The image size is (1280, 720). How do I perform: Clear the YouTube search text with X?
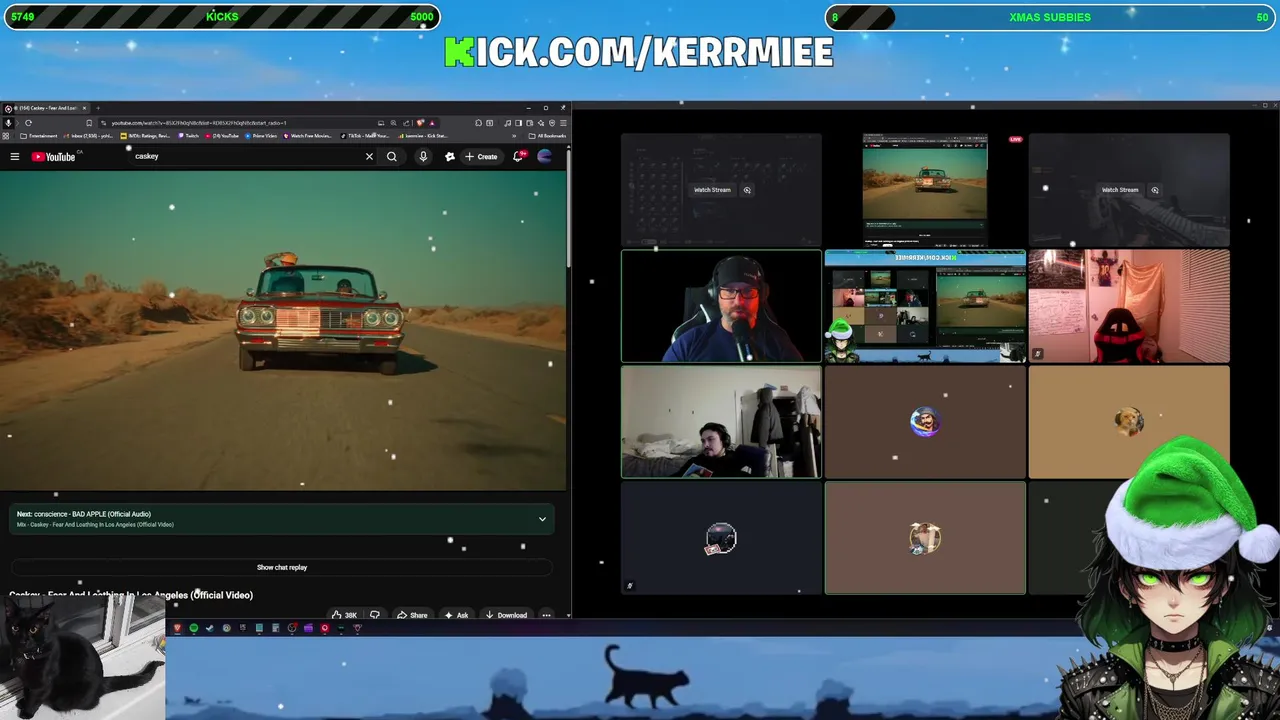click(x=369, y=156)
